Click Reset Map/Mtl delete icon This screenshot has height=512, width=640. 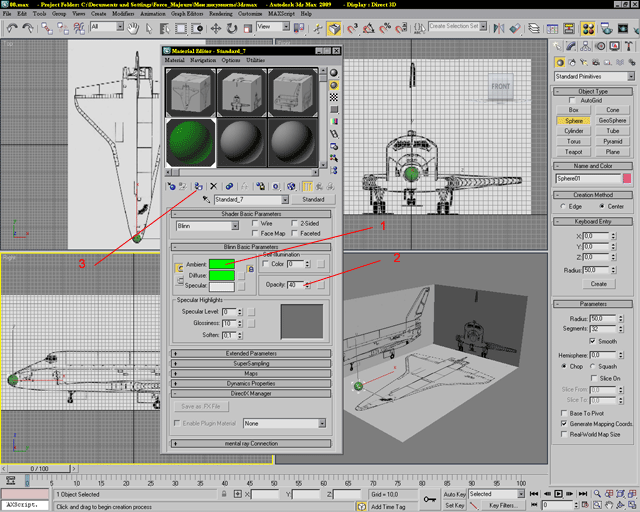213,187
